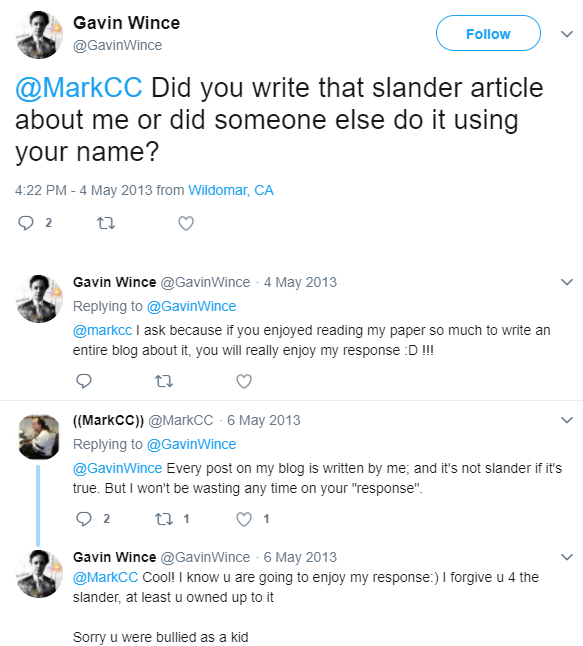The height and width of the screenshot is (646, 583).
Task: Reply to MarkCC's 6 May tweet
Action: point(84,519)
